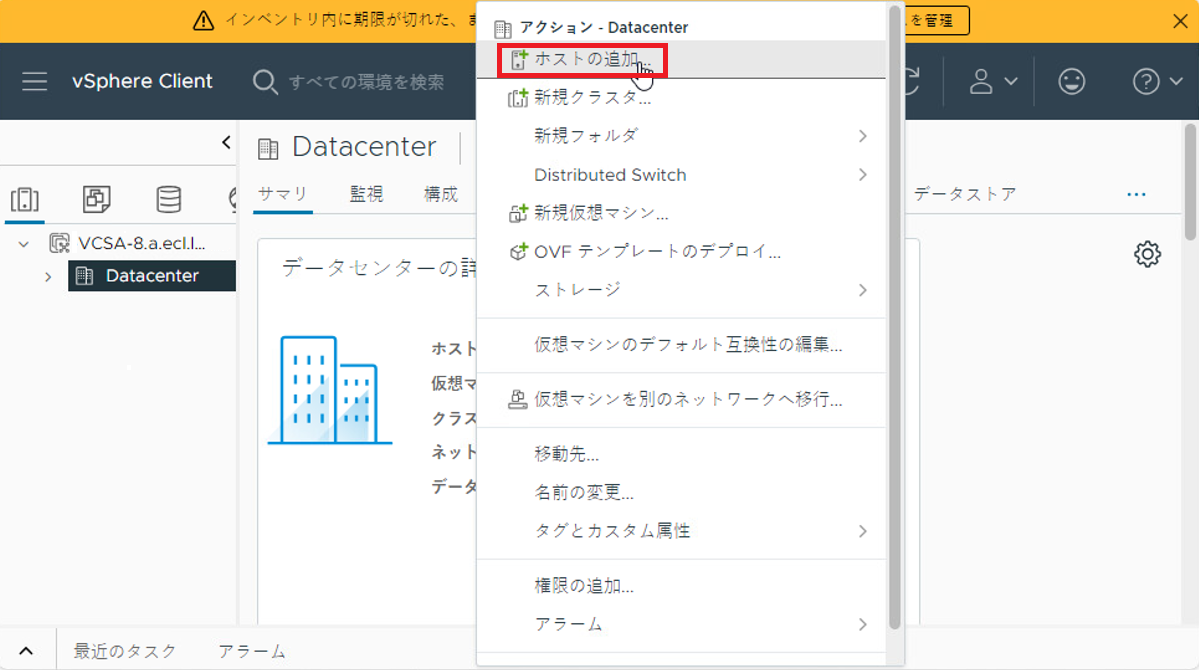Image resolution: width=1199 pixels, height=670 pixels.
Task: Choose 名前の変更... from the menu
Action: click(x=681, y=493)
